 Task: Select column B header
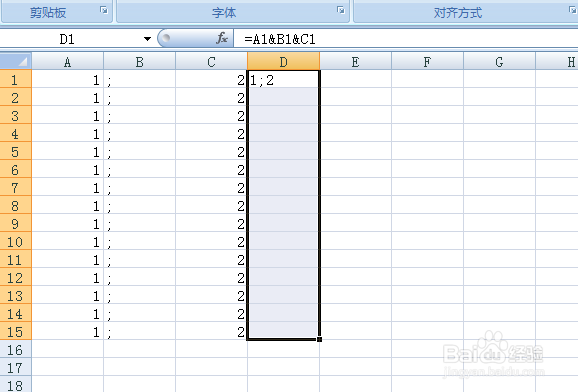click(139, 61)
